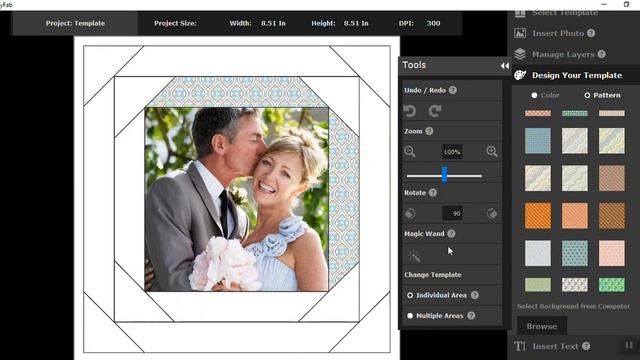
Task: Click the Redo arrow icon
Action: 435,111
